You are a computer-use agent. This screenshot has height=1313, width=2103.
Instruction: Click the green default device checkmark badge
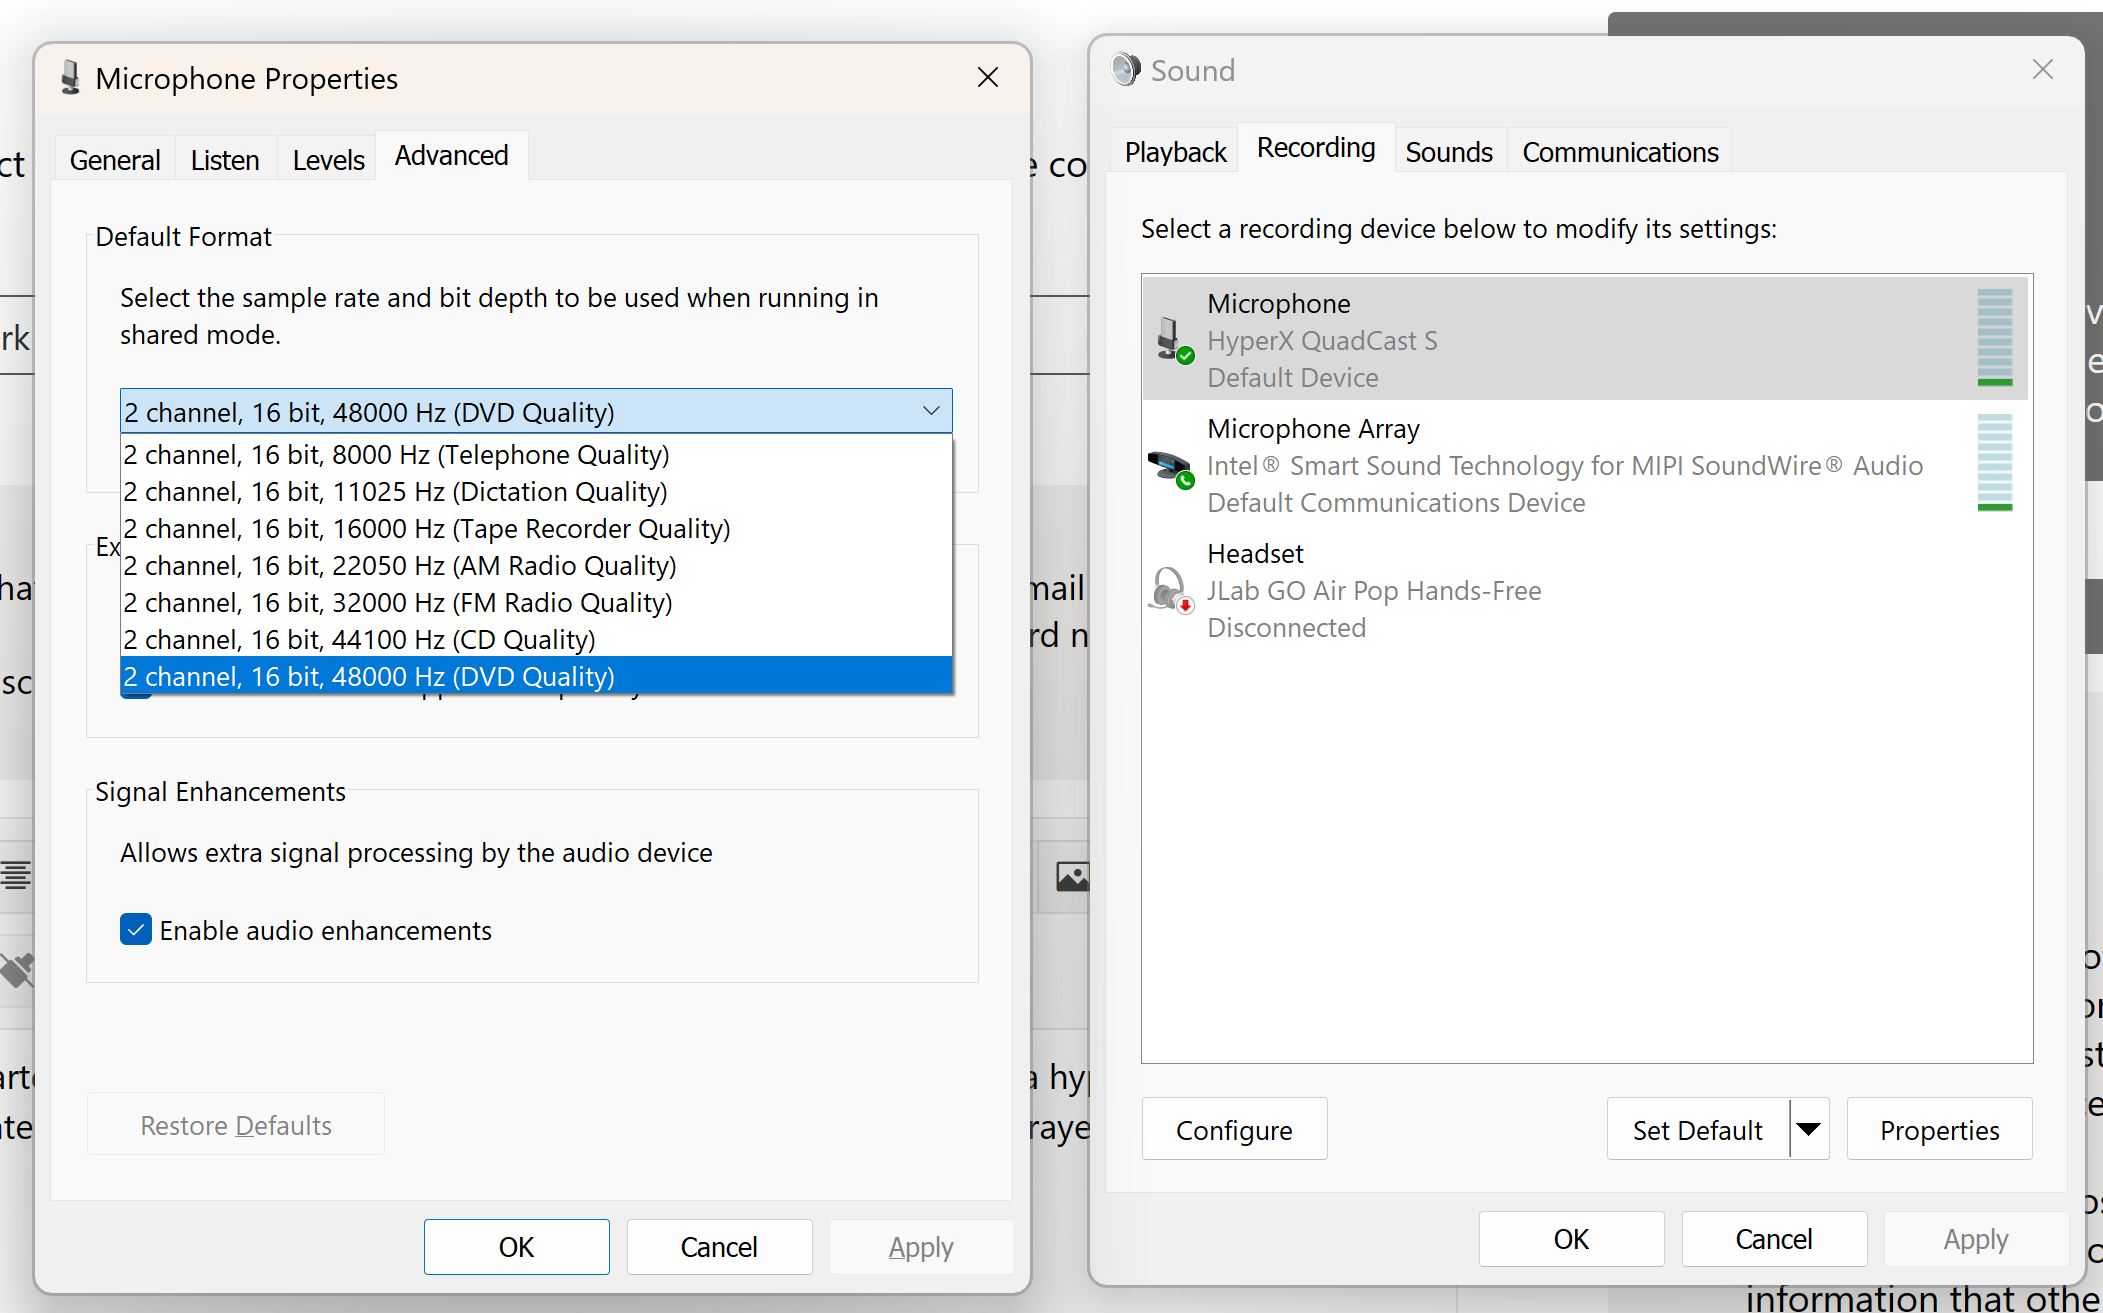point(1185,355)
